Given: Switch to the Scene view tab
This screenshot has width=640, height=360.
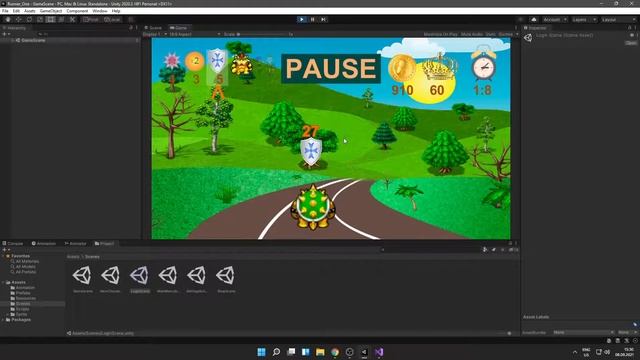Looking at the screenshot, I should click(x=154, y=28).
